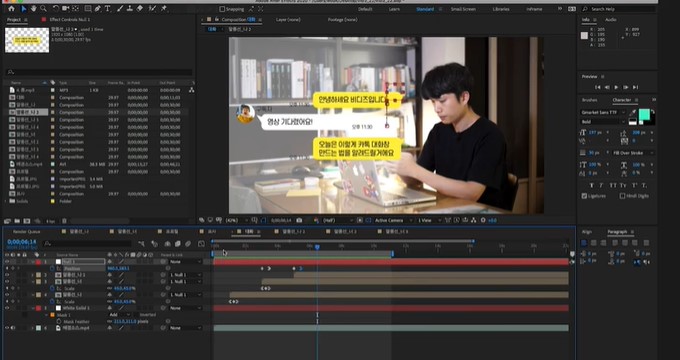Select the Eraser tool

(140, 9)
